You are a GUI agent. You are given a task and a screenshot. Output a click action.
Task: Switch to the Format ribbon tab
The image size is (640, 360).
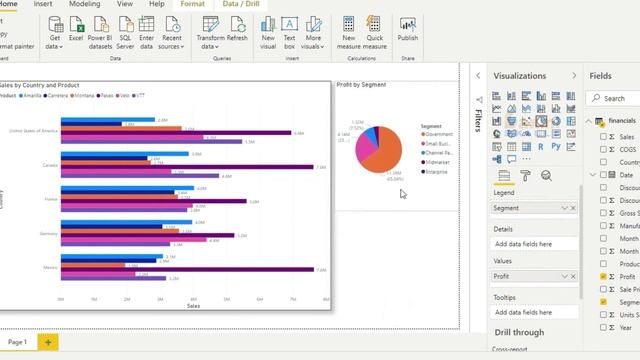tap(192, 4)
